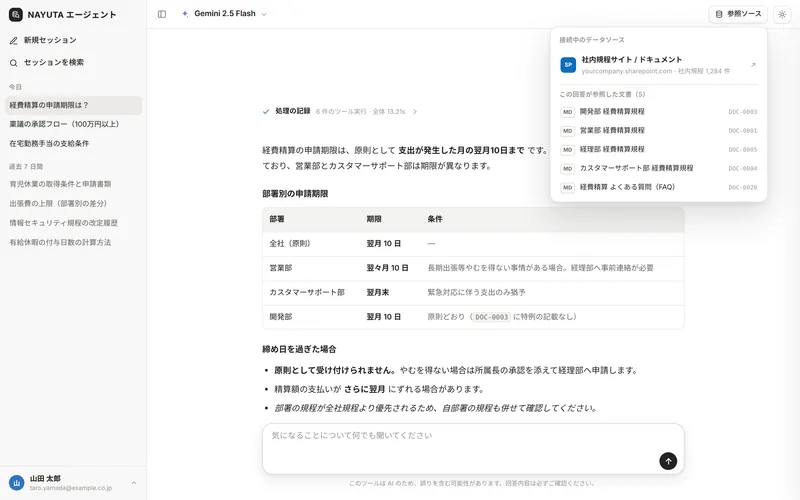Open the 社内規程サイト / ドキュメント data source
The image size is (800, 500).
pyautogui.click(x=659, y=65)
